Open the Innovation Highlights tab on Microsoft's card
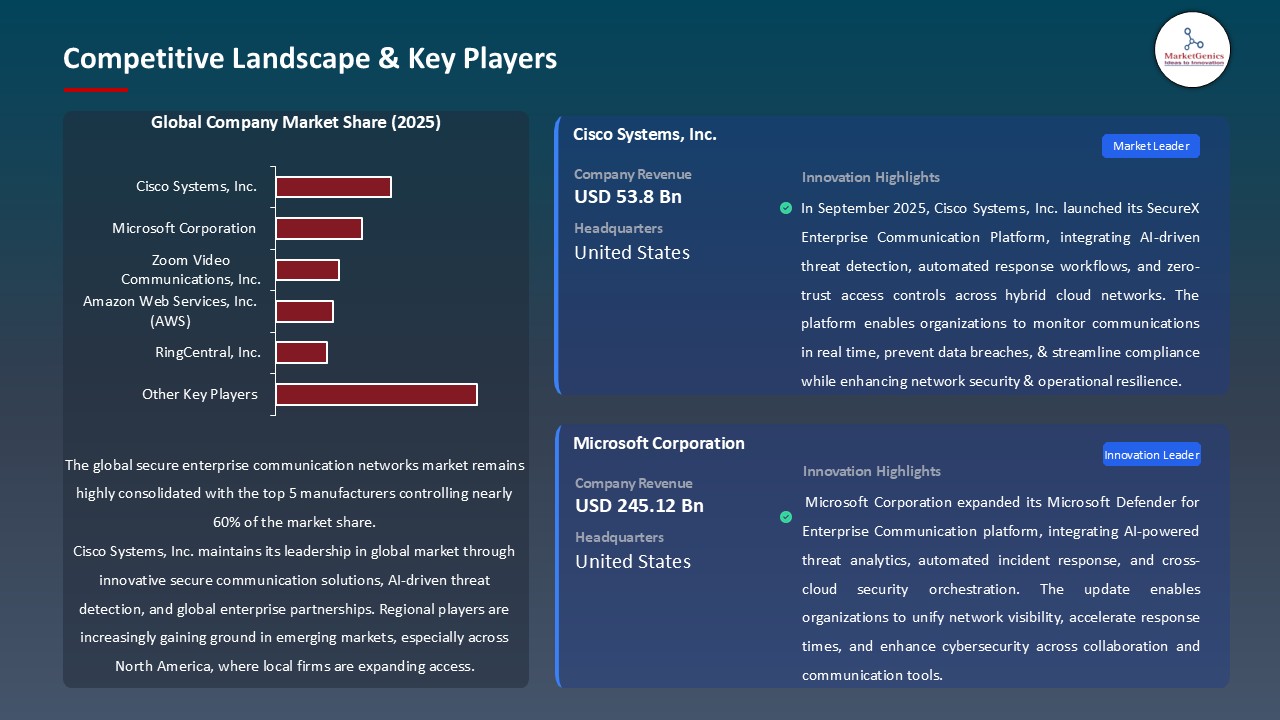This screenshot has height=720, width=1280. [870, 471]
